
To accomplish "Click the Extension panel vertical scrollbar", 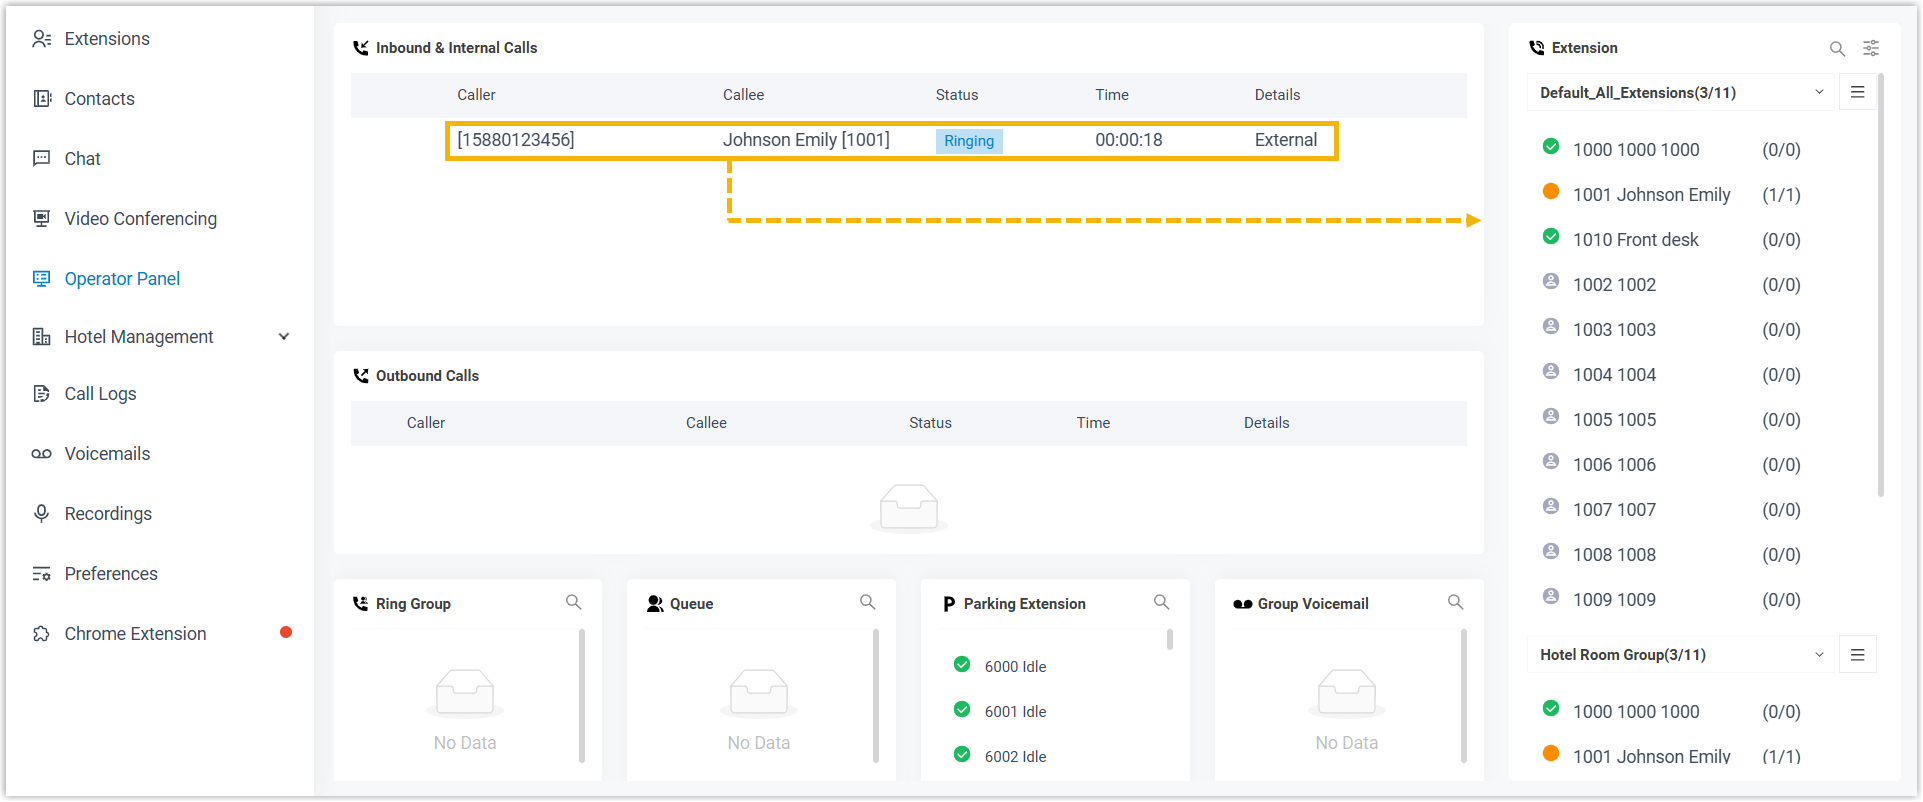I will pyautogui.click(x=1880, y=300).
